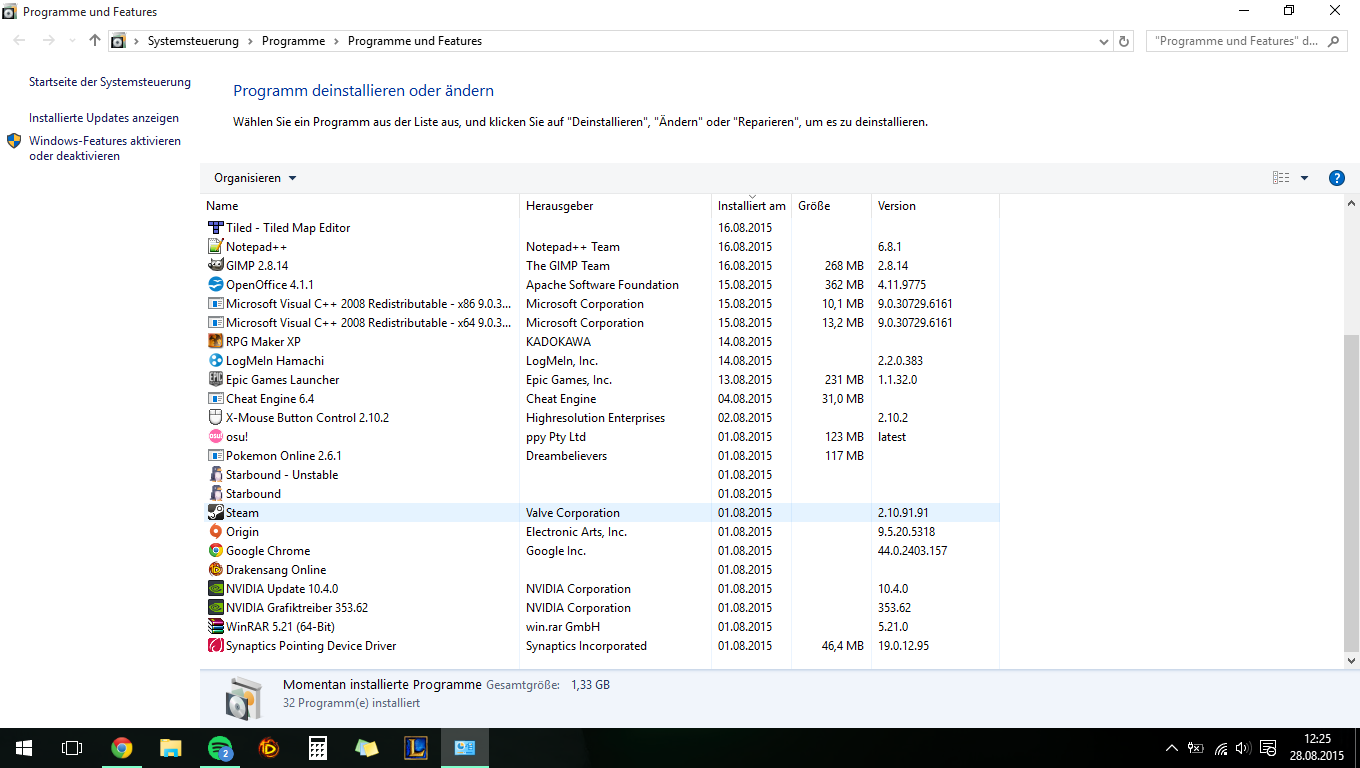1360x768 pixels.
Task: Open Installierte Updates anzeigen link
Action: [x=104, y=118]
